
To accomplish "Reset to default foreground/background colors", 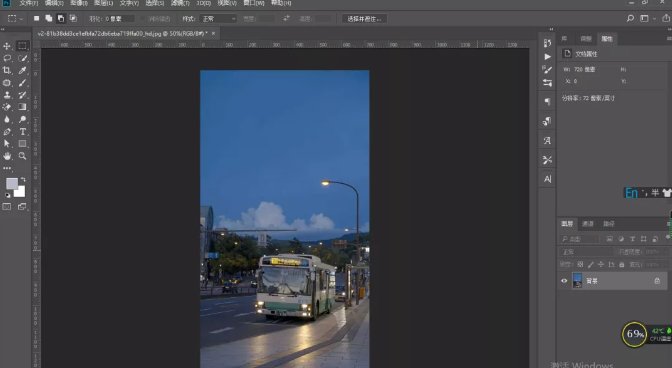I will (x=7, y=195).
